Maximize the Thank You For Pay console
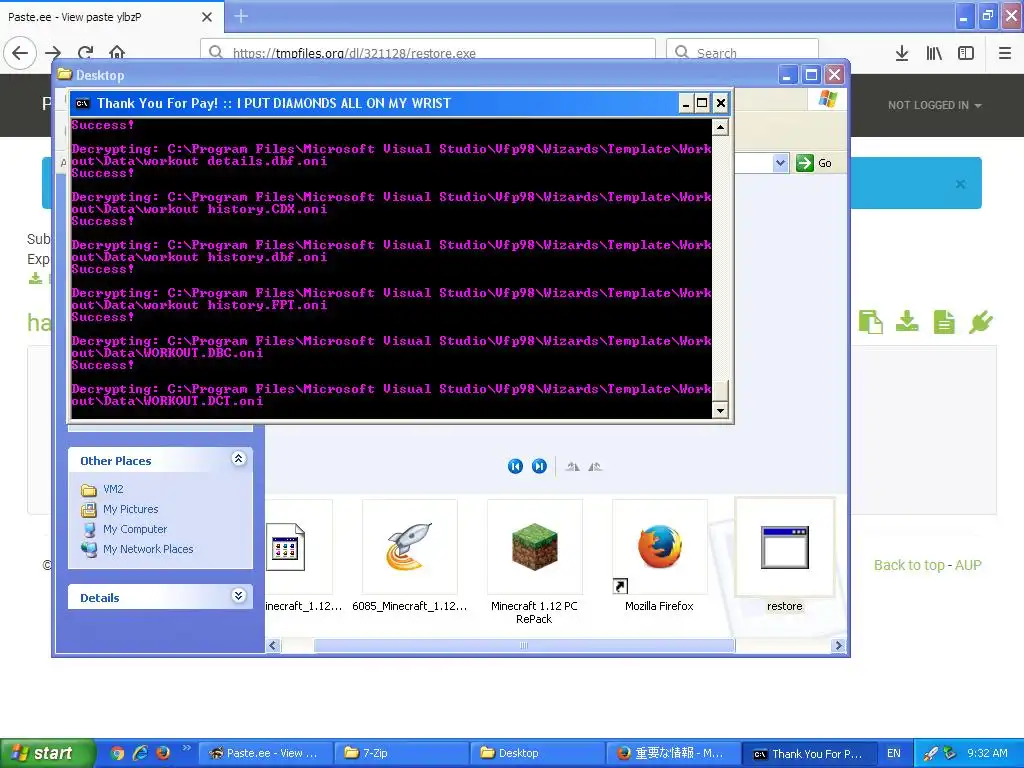Viewport: 1024px width, 768px height. [702, 103]
